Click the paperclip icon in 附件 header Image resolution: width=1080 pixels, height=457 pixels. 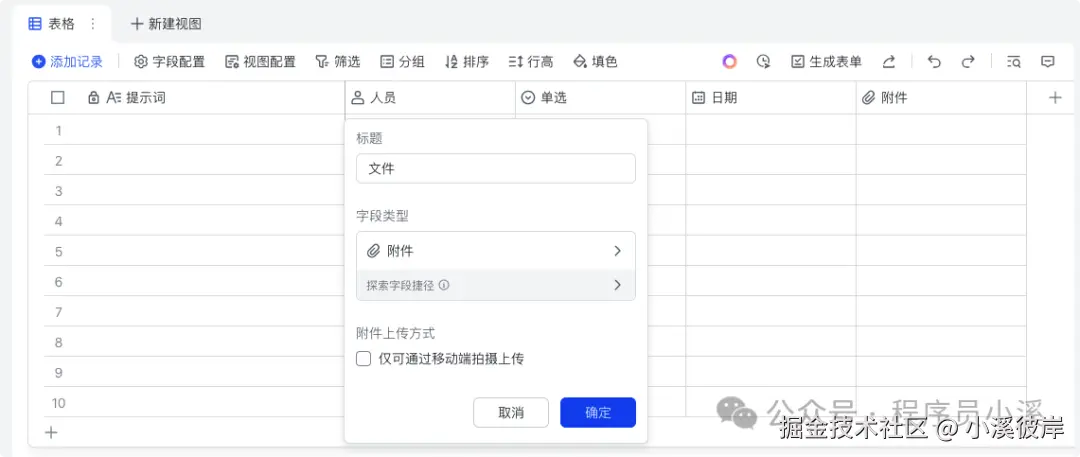869,98
